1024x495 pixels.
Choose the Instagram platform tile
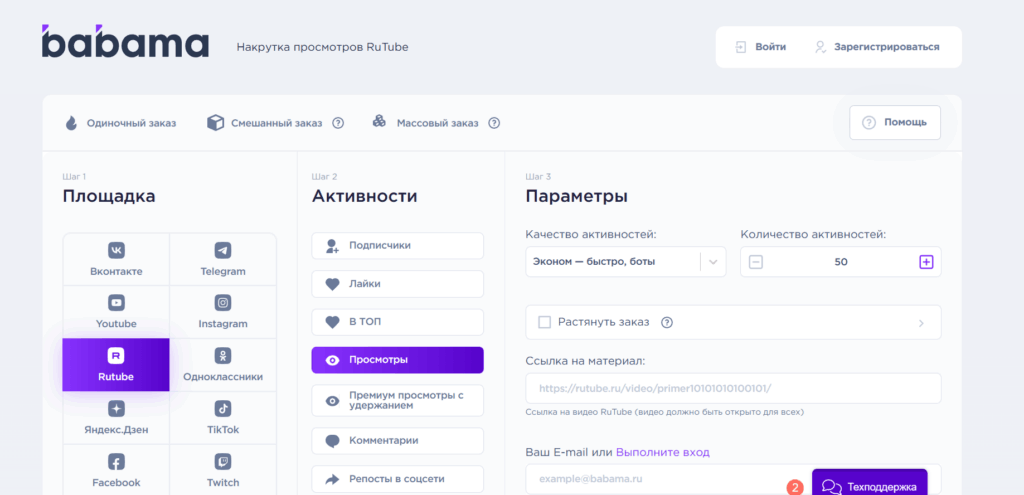pos(223,312)
